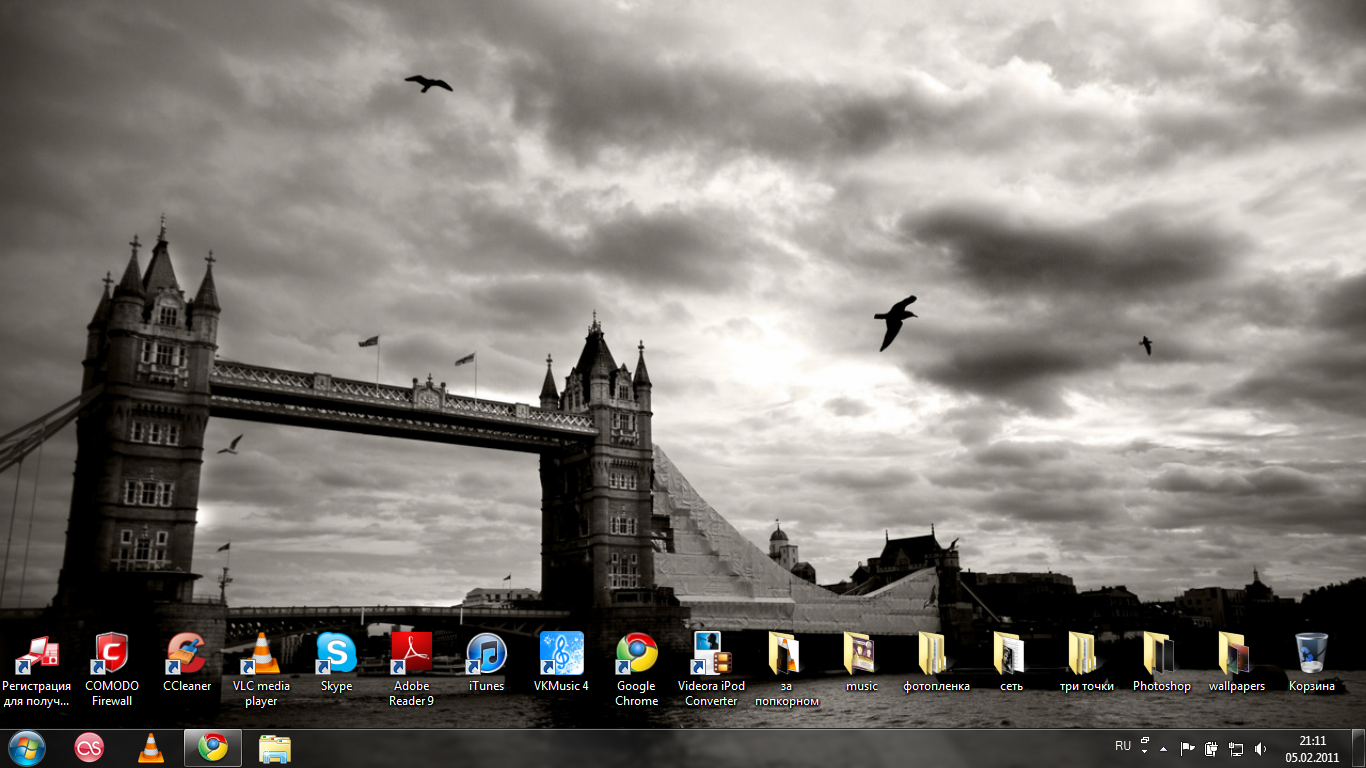Click the volume speaker icon
Screen dimensions: 1366x768
[x=1260, y=748]
